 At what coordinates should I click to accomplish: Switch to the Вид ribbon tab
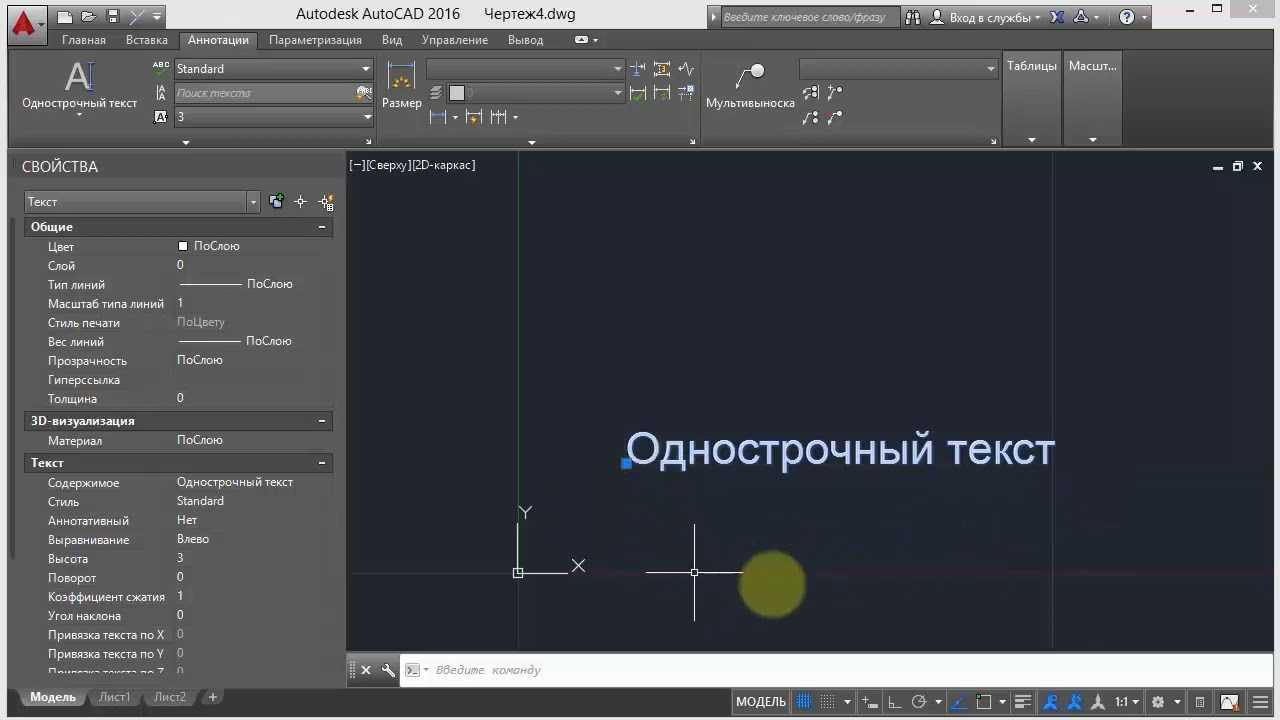392,40
